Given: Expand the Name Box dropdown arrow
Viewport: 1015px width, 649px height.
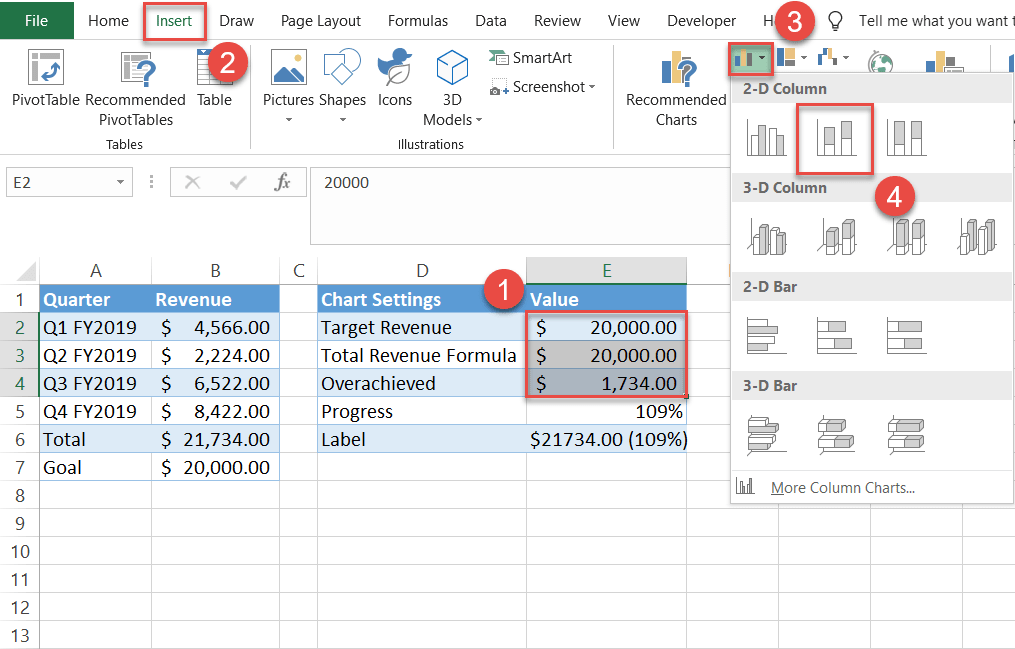Looking at the screenshot, I should point(121,183).
